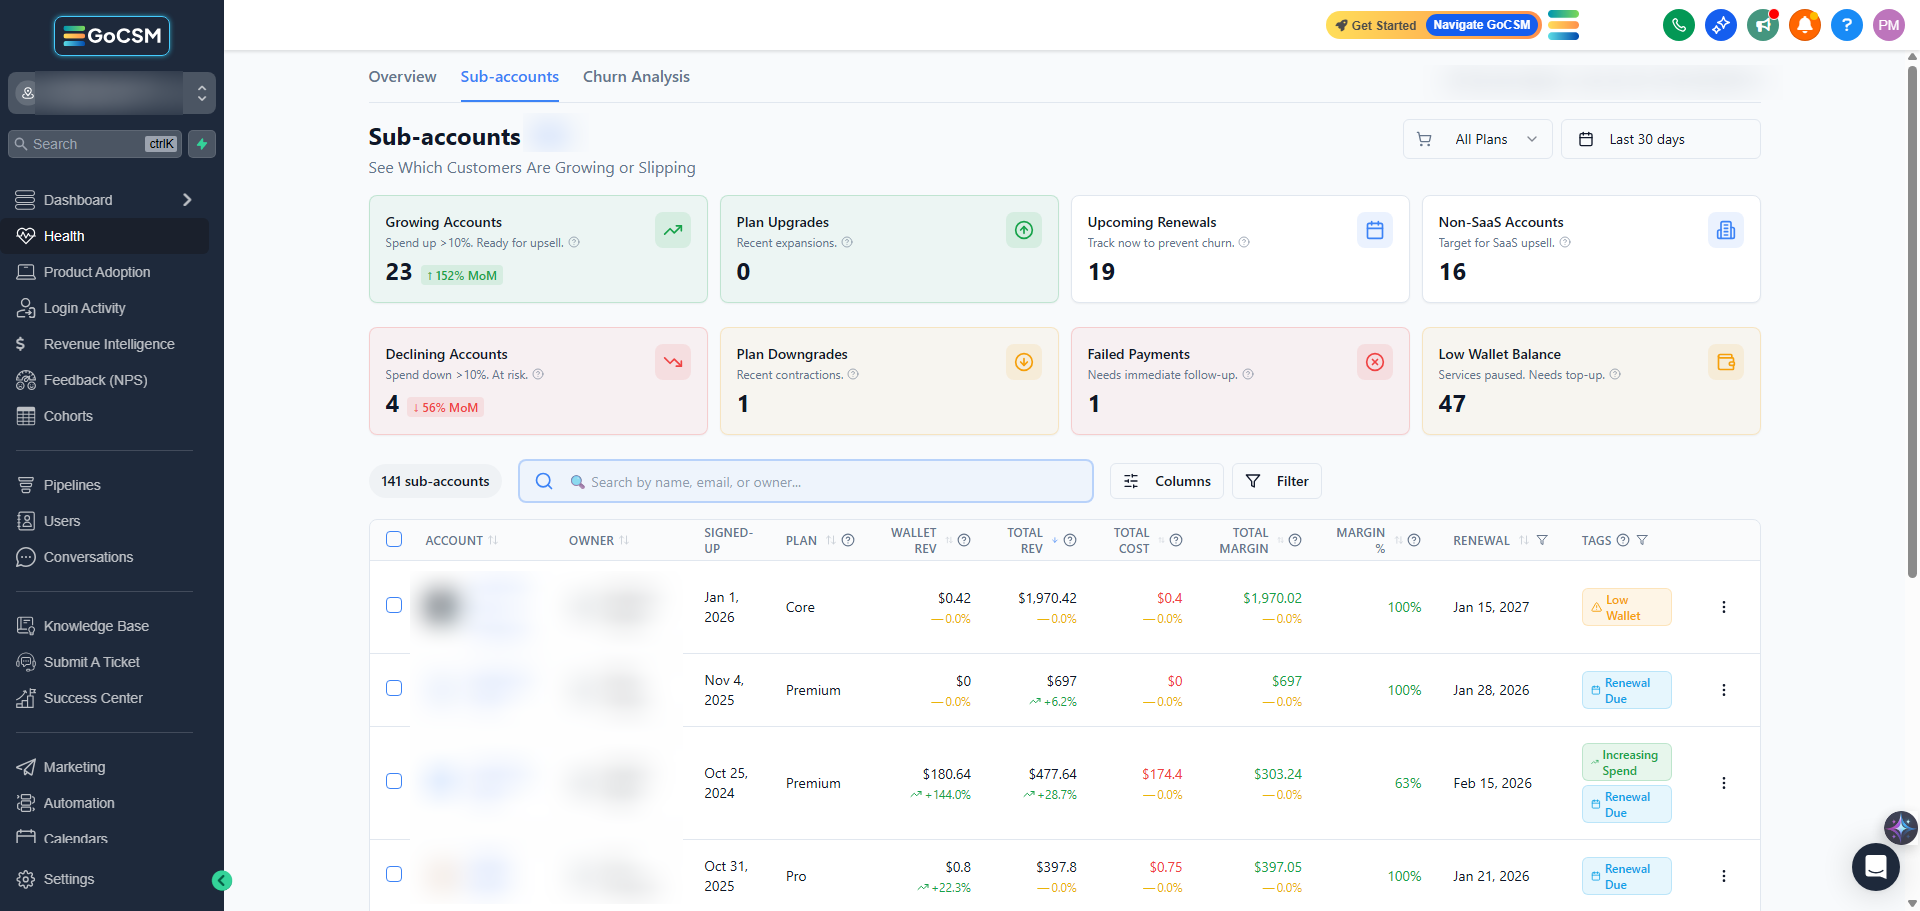Open the chat widget bubble icon

(x=1875, y=866)
